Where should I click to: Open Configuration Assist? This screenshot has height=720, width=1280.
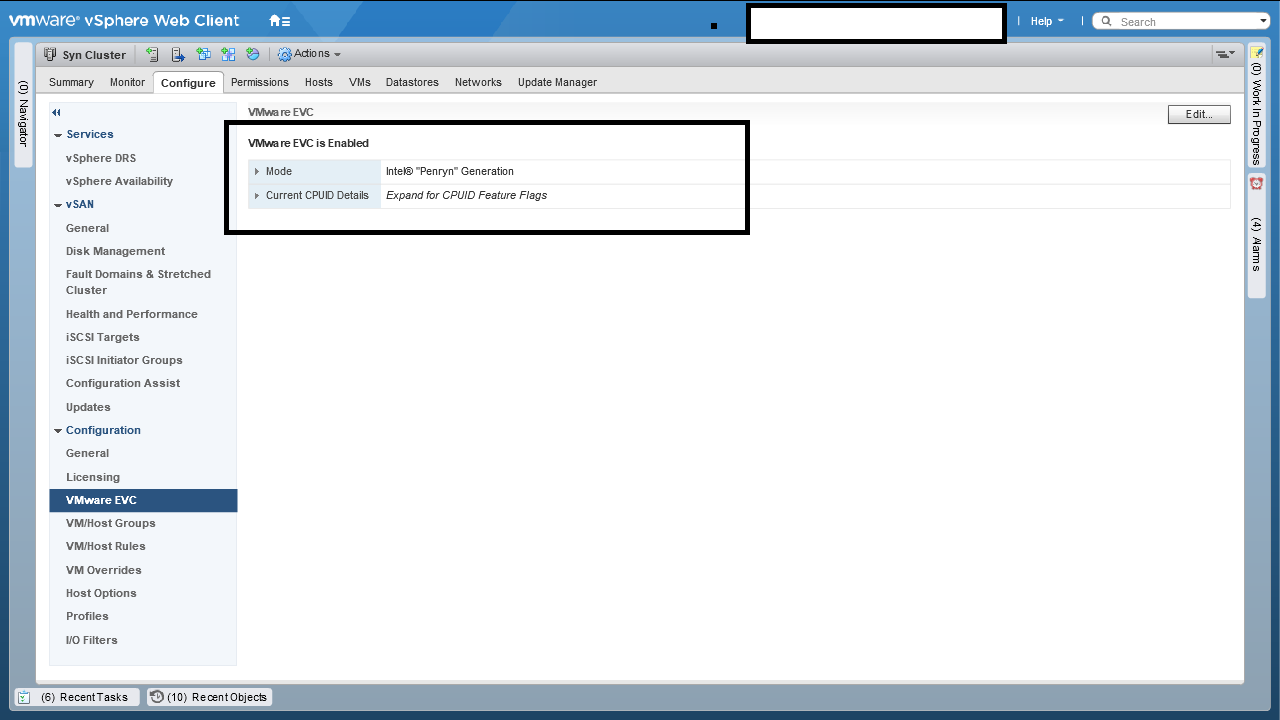[x=123, y=383]
